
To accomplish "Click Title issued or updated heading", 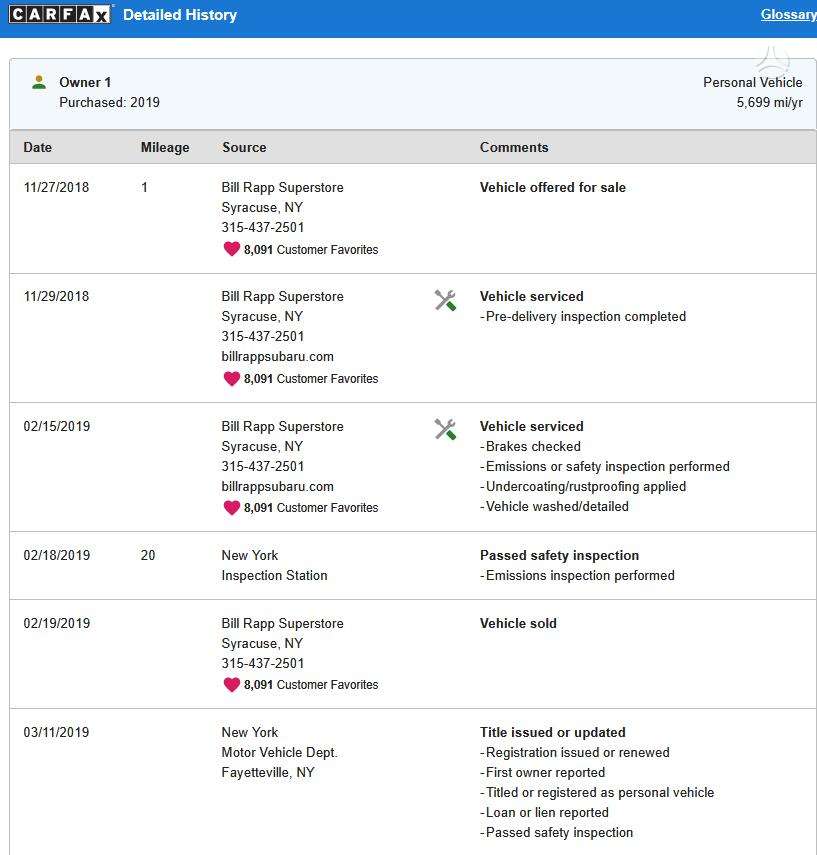I will pyautogui.click(x=552, y=732).
